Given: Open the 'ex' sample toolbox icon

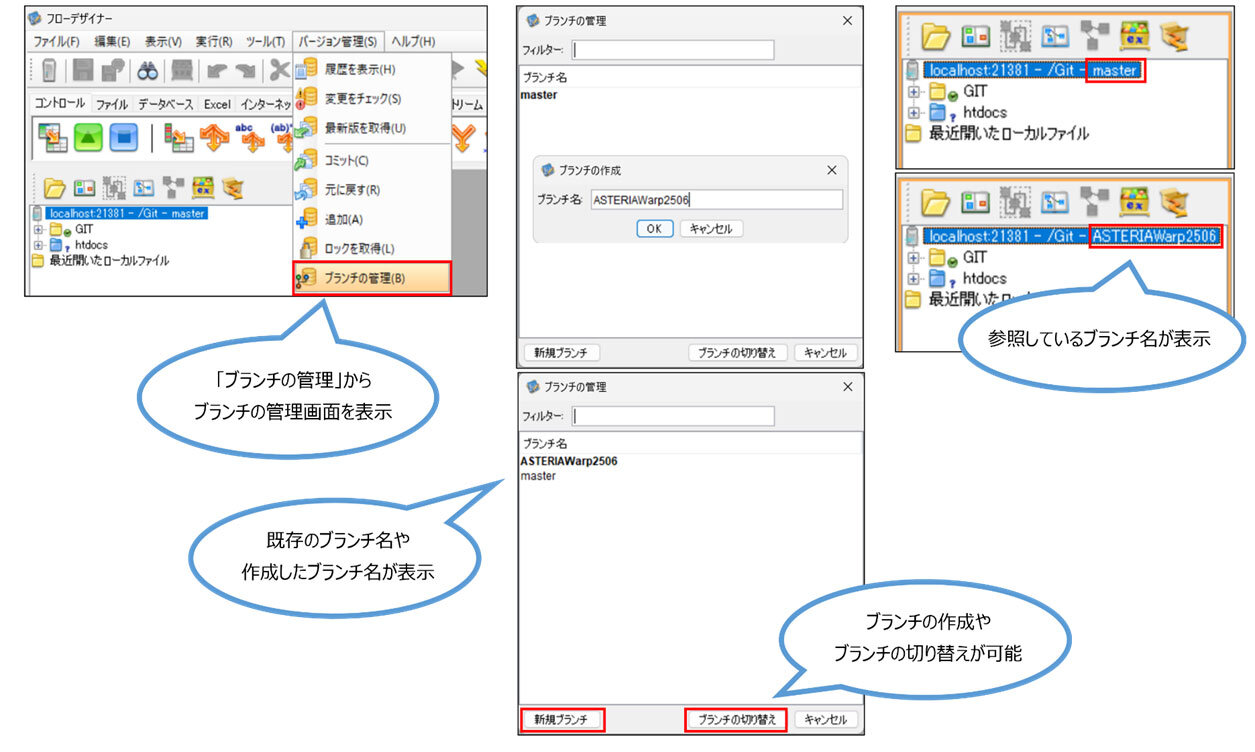Looking at the screenshot, I should coord(204,187).
